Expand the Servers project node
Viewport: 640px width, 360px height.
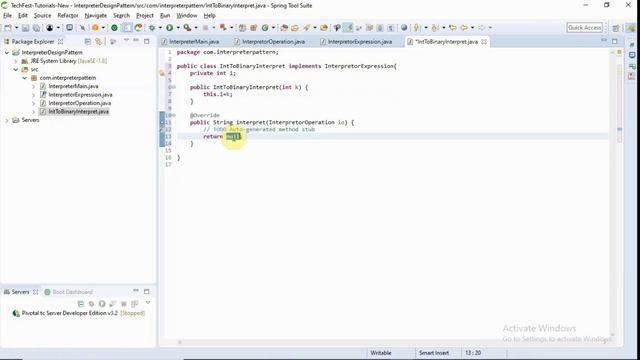click(x=7, y=120)
